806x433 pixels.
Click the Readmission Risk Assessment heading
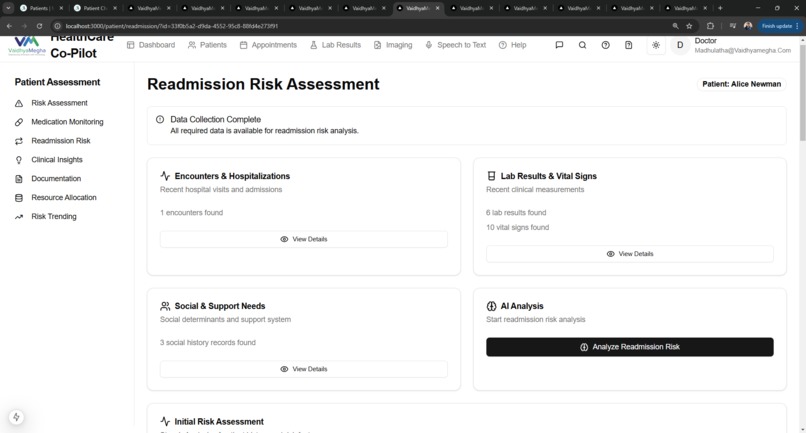(x=263, y=84)
